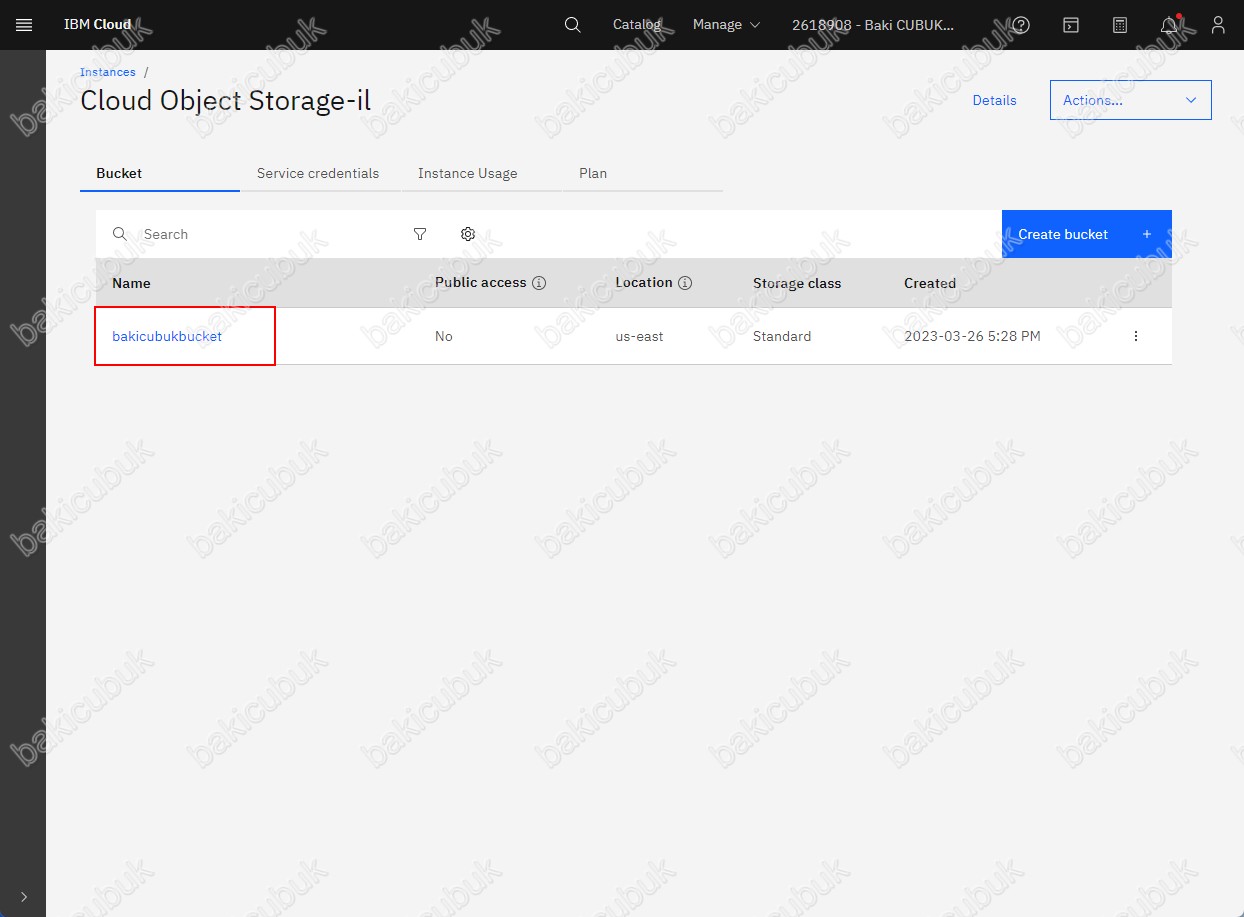
Task: Sort by the Location column header
Action: coord(644,283)
